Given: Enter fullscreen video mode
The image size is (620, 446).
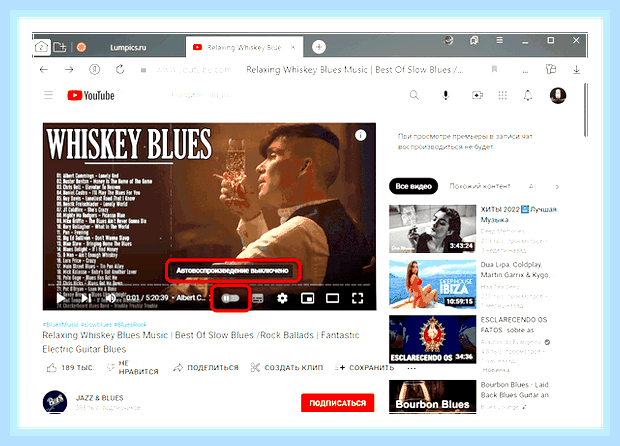Looking at the screenshot, I should coord(357,298).
